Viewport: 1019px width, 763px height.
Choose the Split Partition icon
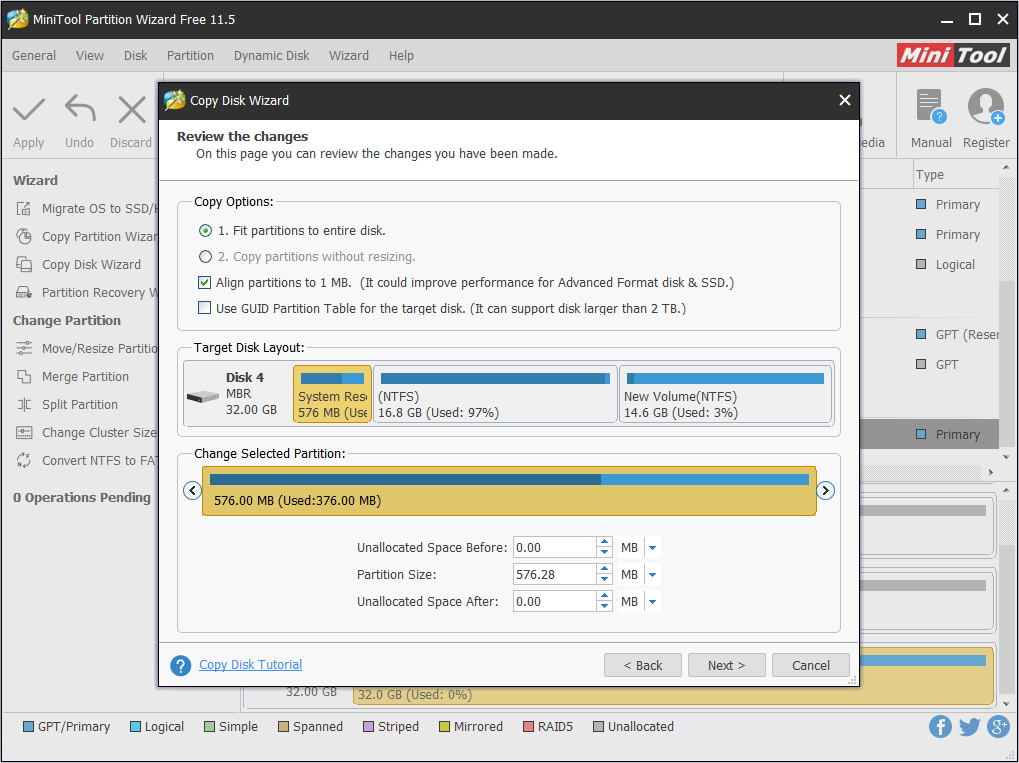24,404
